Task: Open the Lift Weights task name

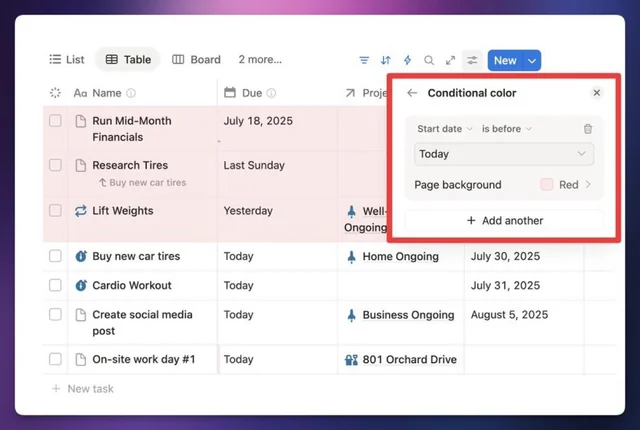Action: point(123,211)
